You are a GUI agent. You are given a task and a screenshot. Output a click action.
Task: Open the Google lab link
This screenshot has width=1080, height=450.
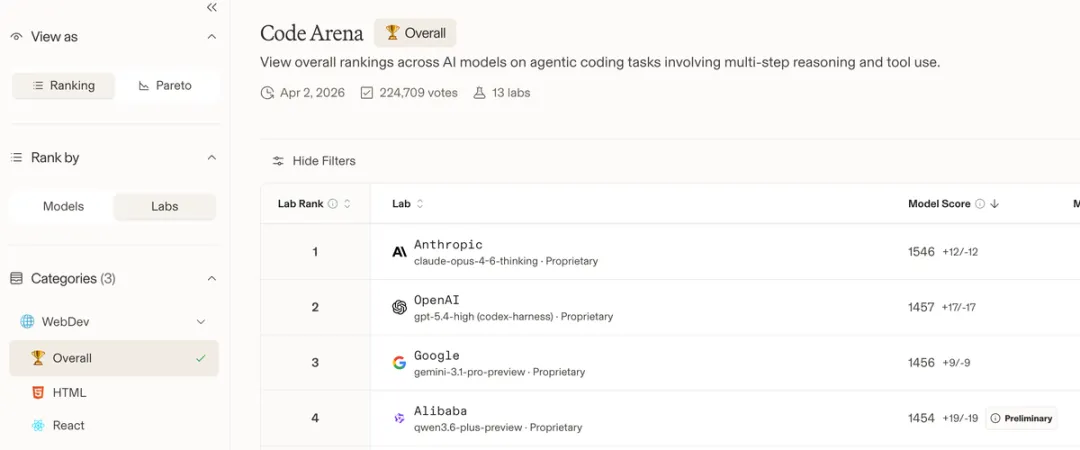click(x=436, y=356)
